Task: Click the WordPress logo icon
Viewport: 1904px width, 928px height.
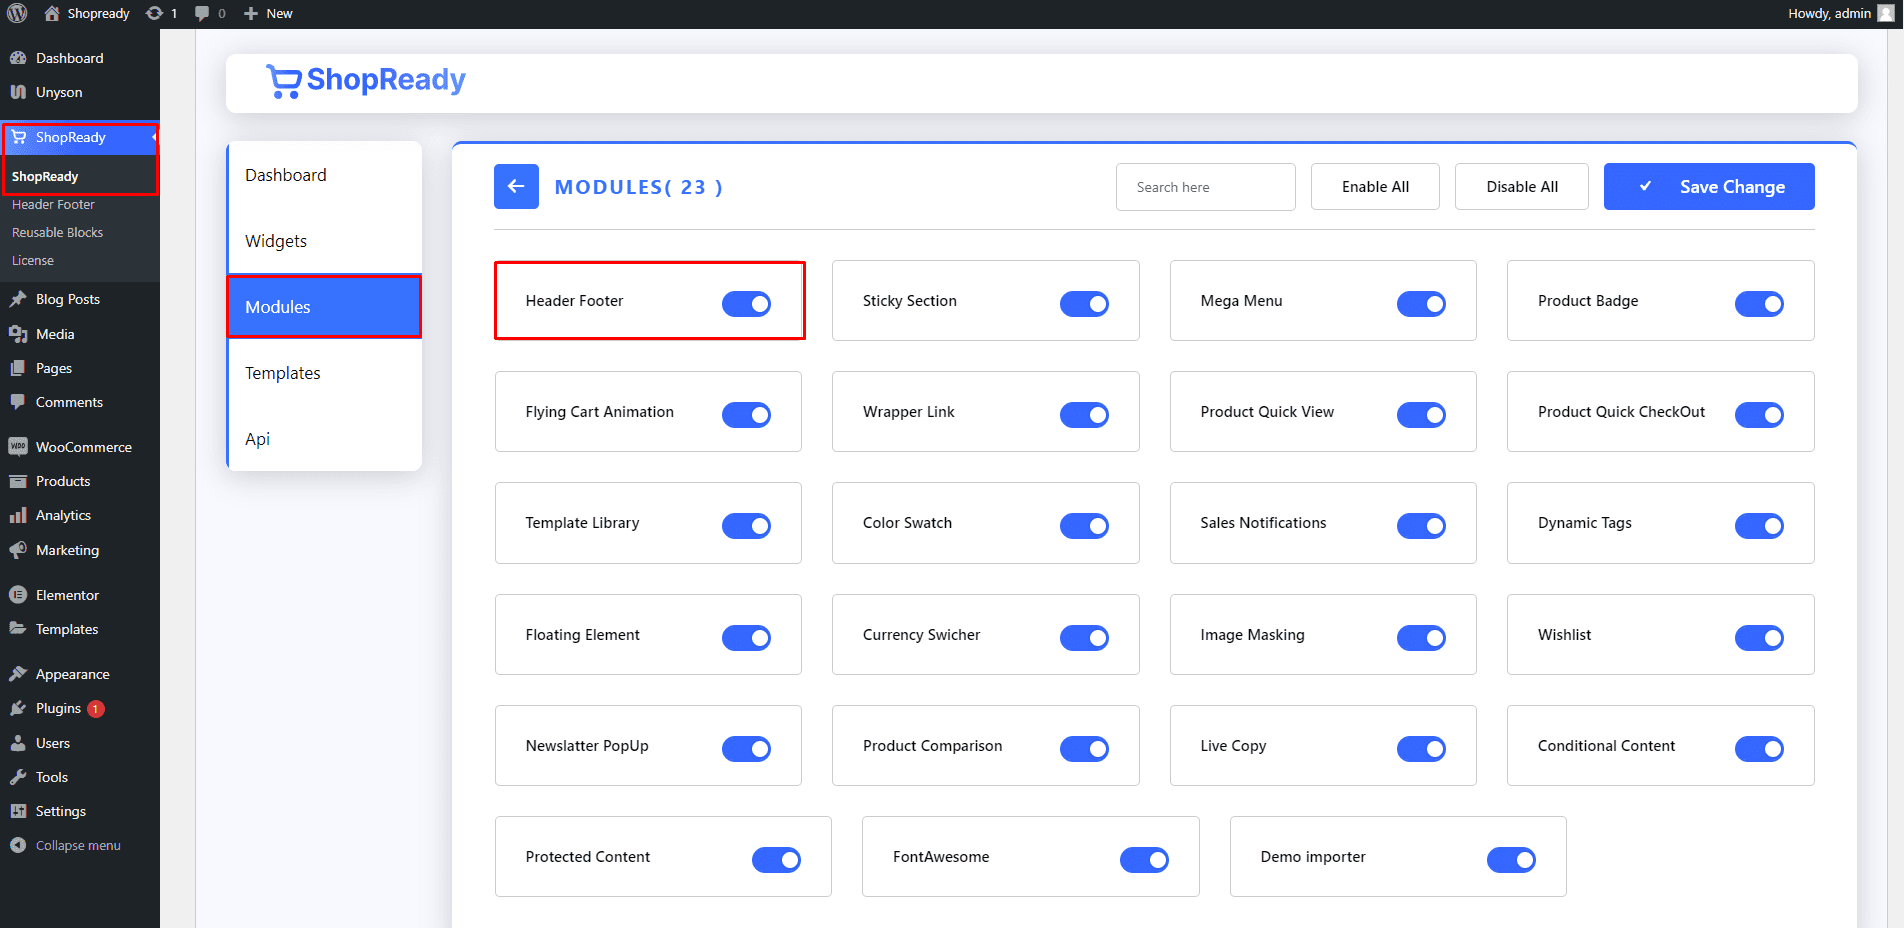Action: [17, 13]
